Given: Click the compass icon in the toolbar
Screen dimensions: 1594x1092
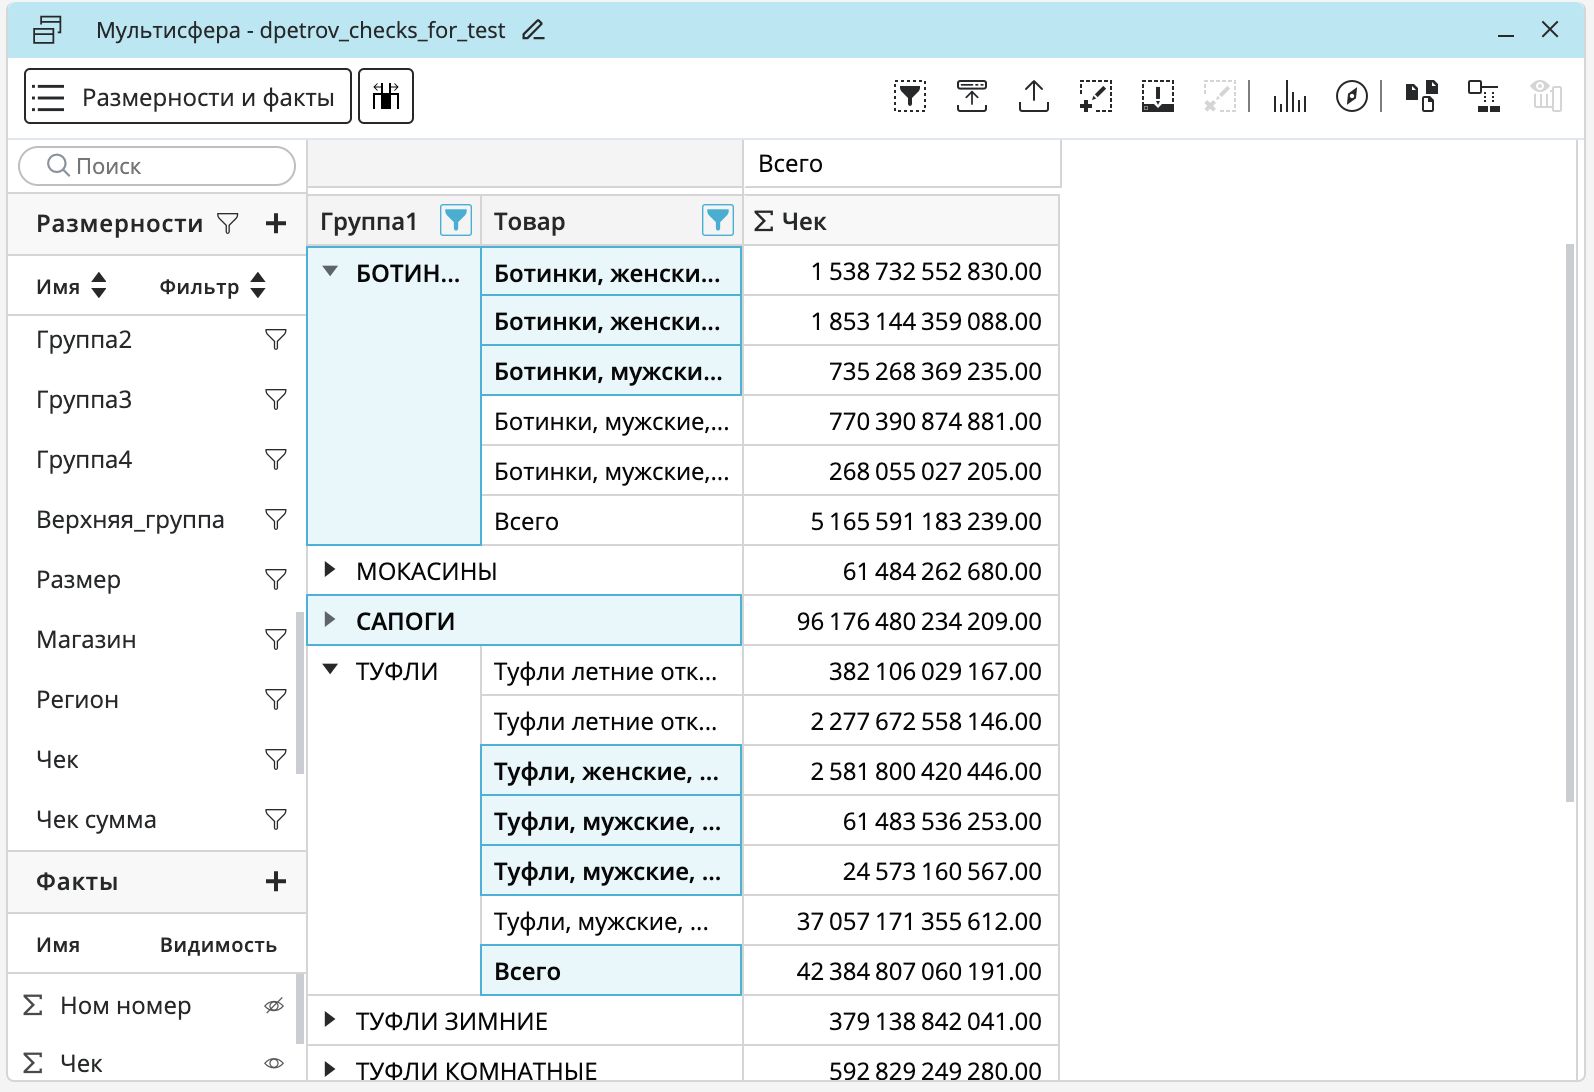Looking at the screenshot, I should pyautogui.click(x=1351, y=96).
